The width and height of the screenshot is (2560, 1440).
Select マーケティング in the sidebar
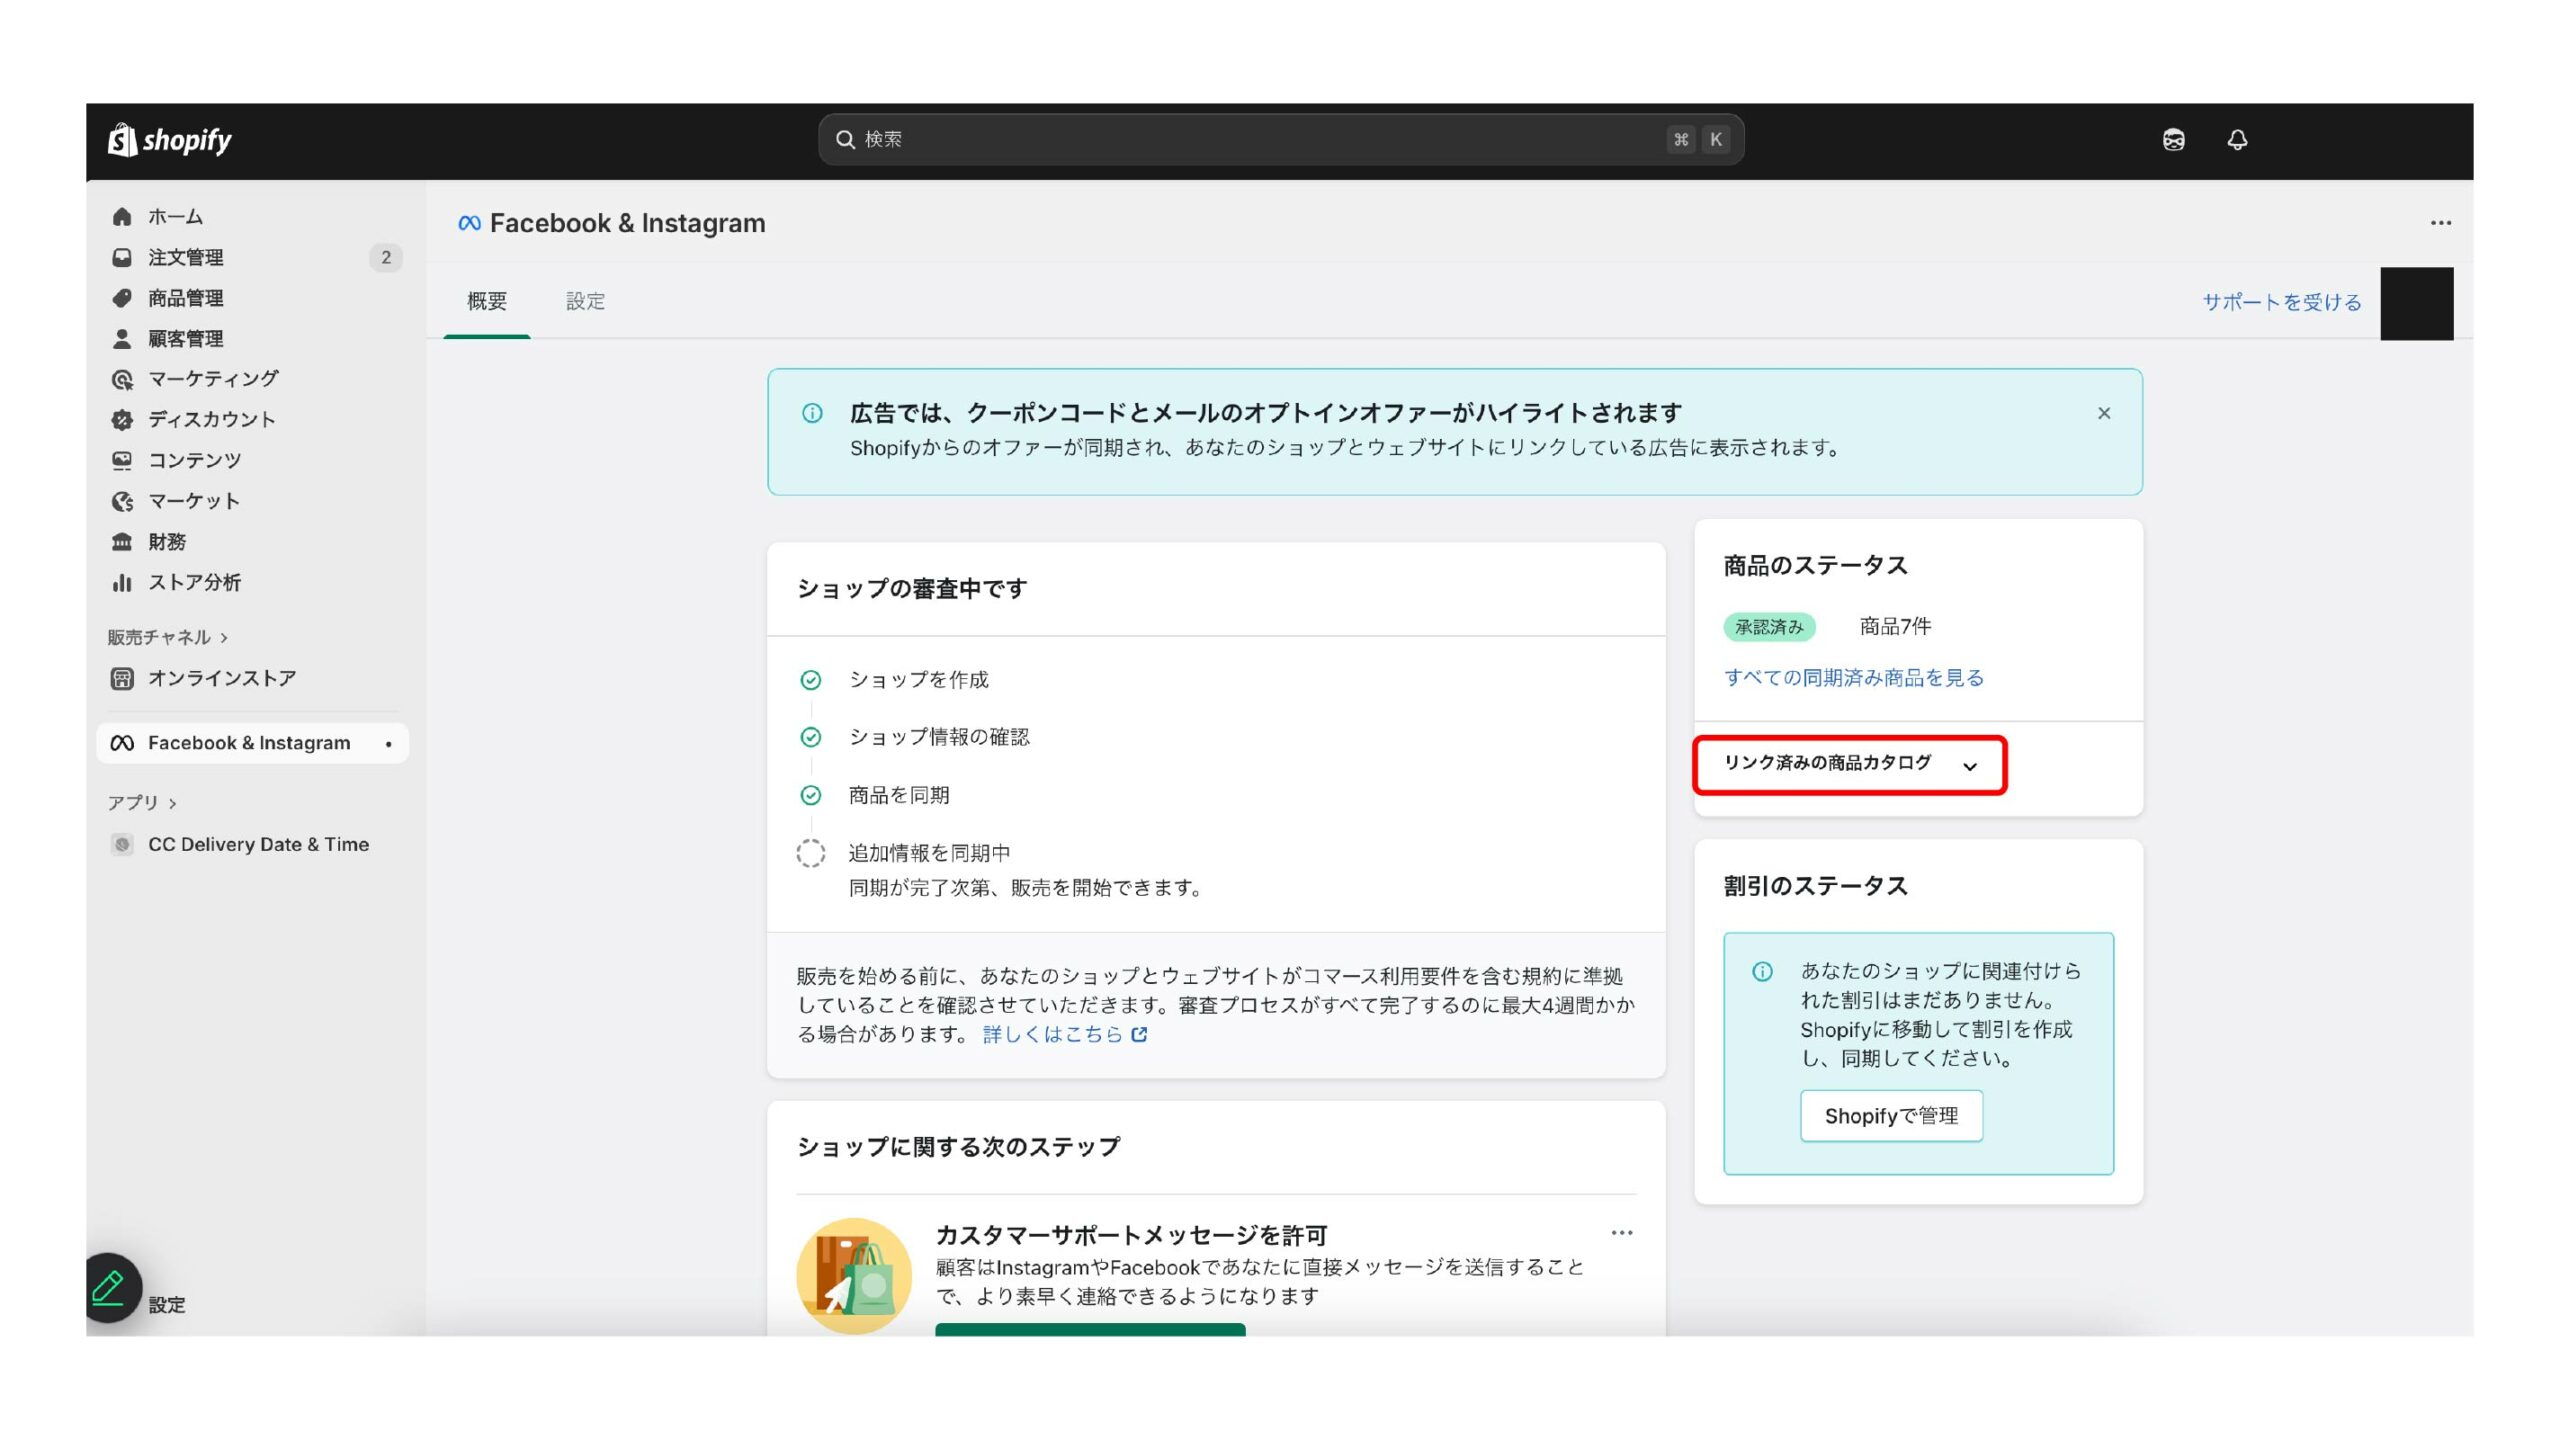(213, 379)
